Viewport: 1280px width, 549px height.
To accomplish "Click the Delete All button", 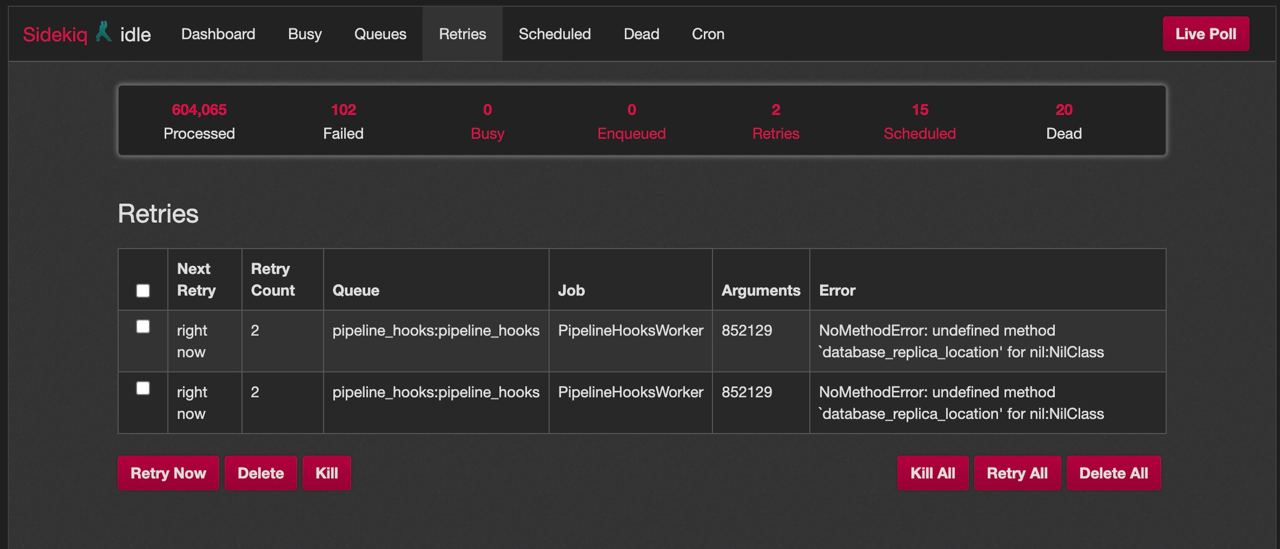I will pos(1114,474).
